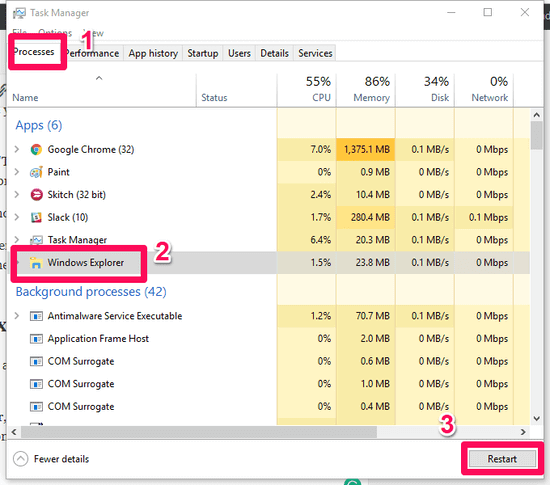Click the horizontal scrollbar right arrow

click(x=523, y=432)
